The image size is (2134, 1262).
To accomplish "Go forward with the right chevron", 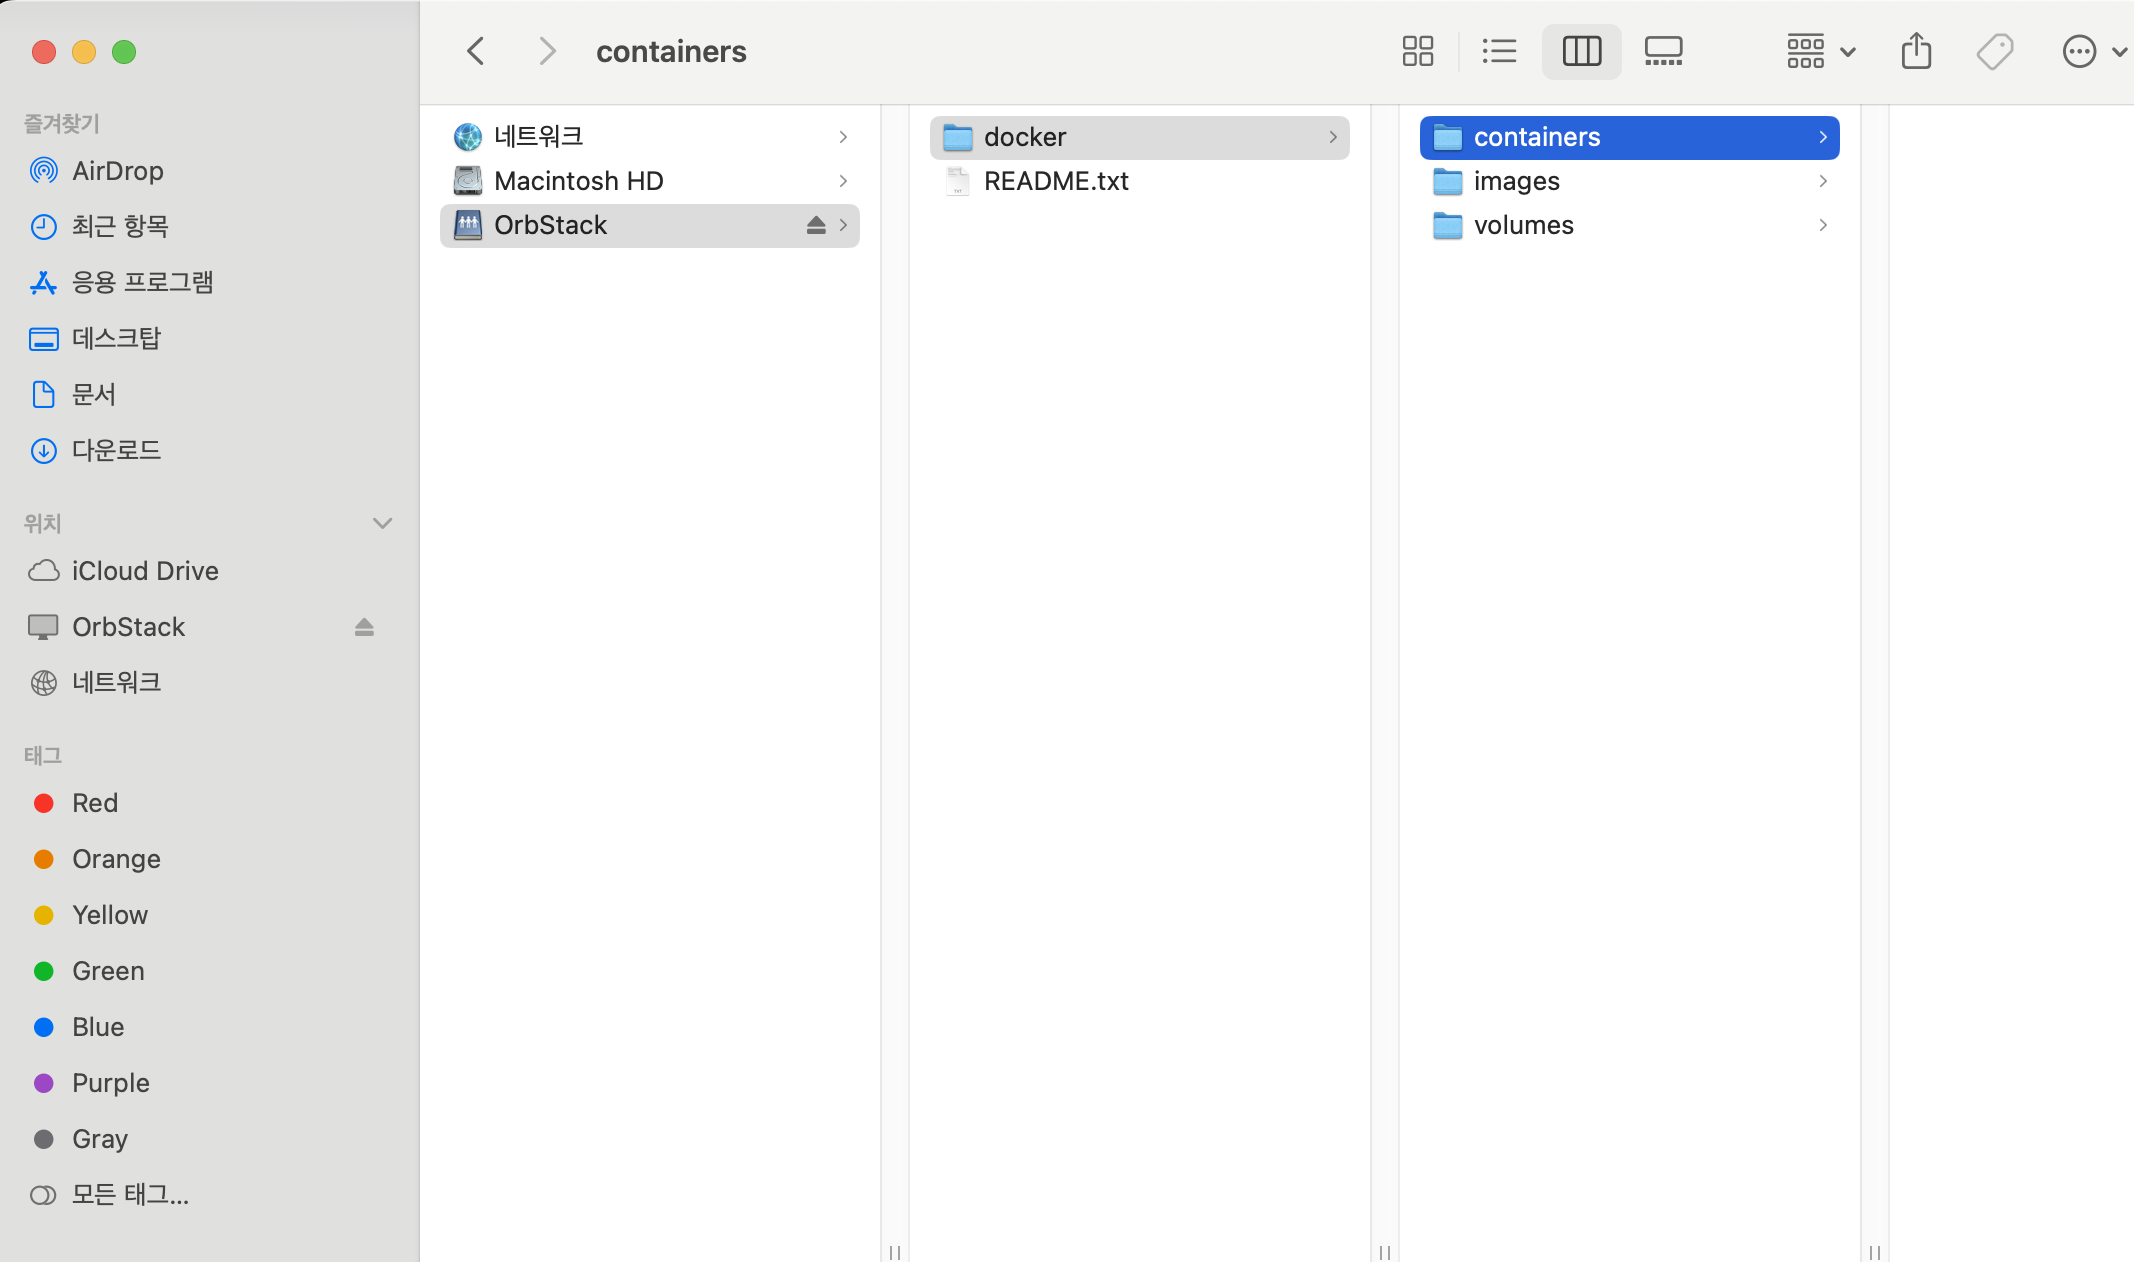I will click(x=546, y=51).
